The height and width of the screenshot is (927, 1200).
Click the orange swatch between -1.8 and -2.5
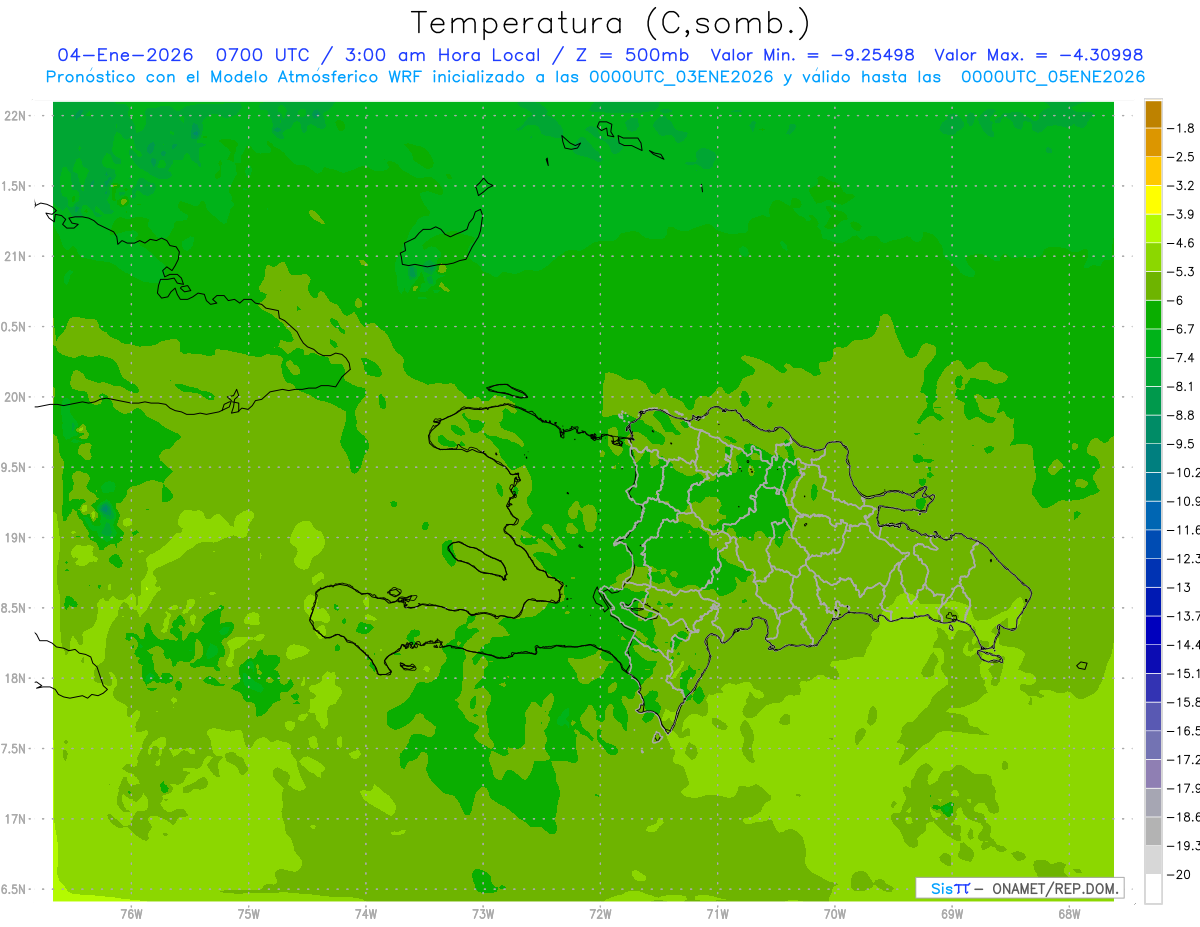(x=1153, y=143)
